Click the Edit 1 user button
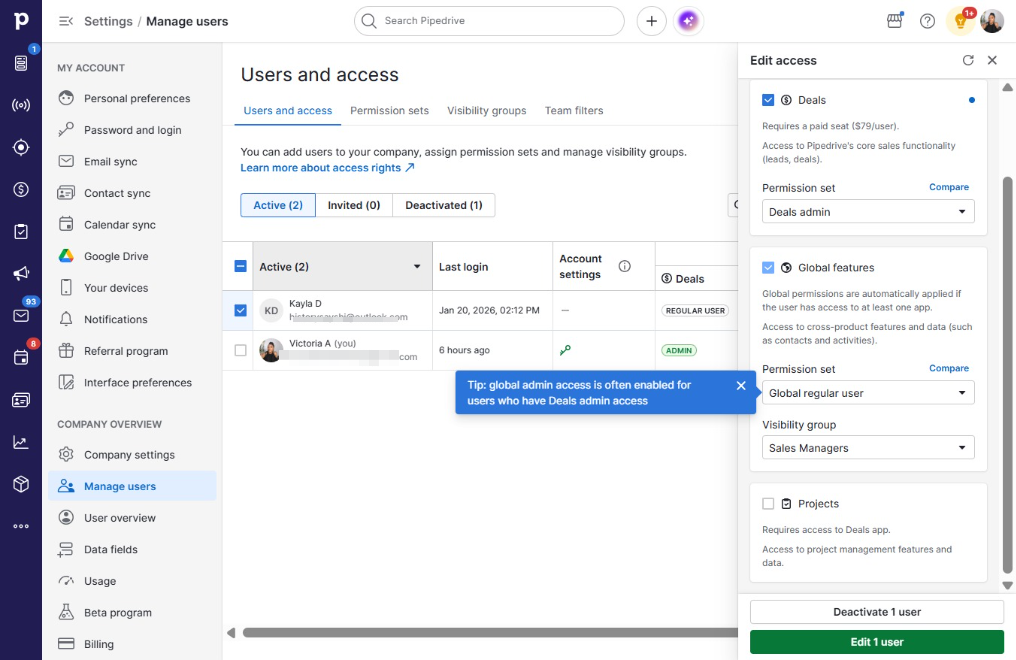 (877, 642)
